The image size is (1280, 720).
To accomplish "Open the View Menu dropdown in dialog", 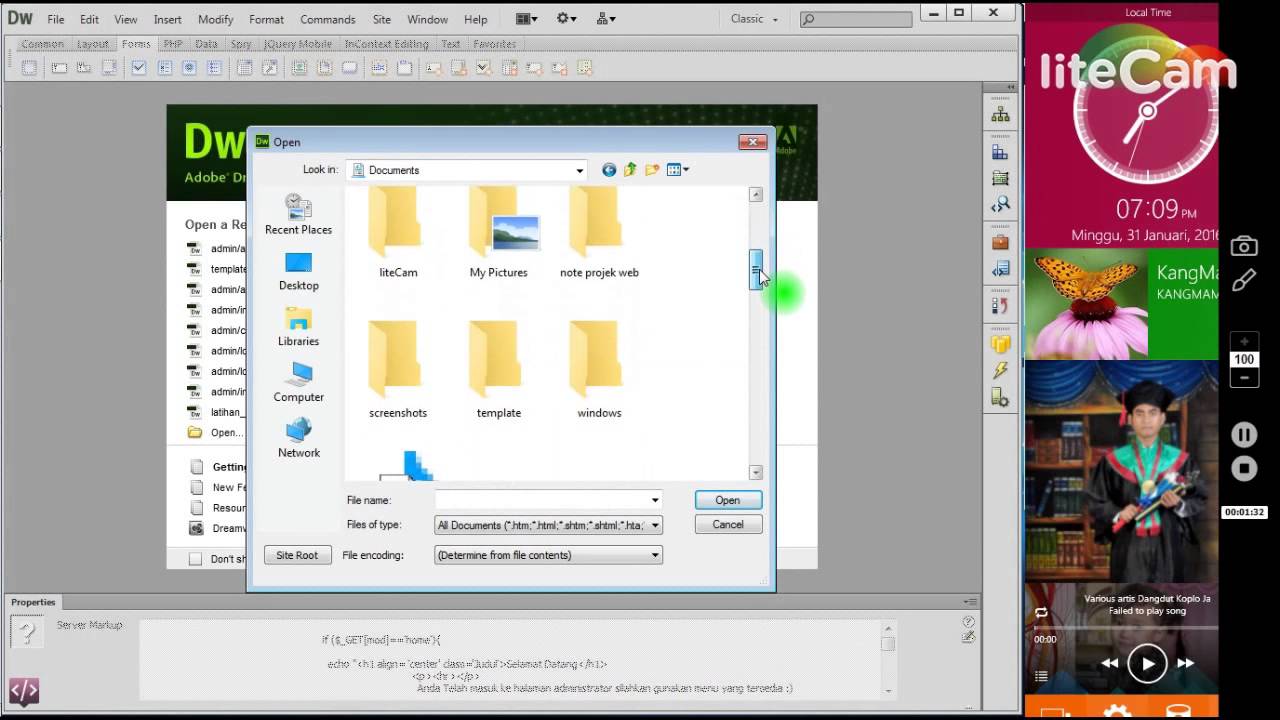I will point(678,170).
